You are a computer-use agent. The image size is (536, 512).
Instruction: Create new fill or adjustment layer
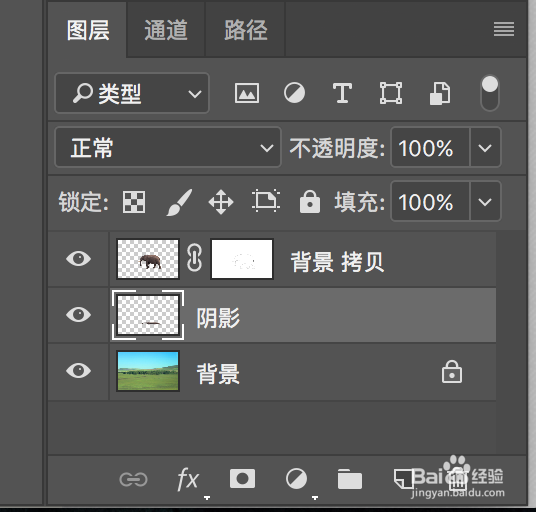(x=296, y=479)
